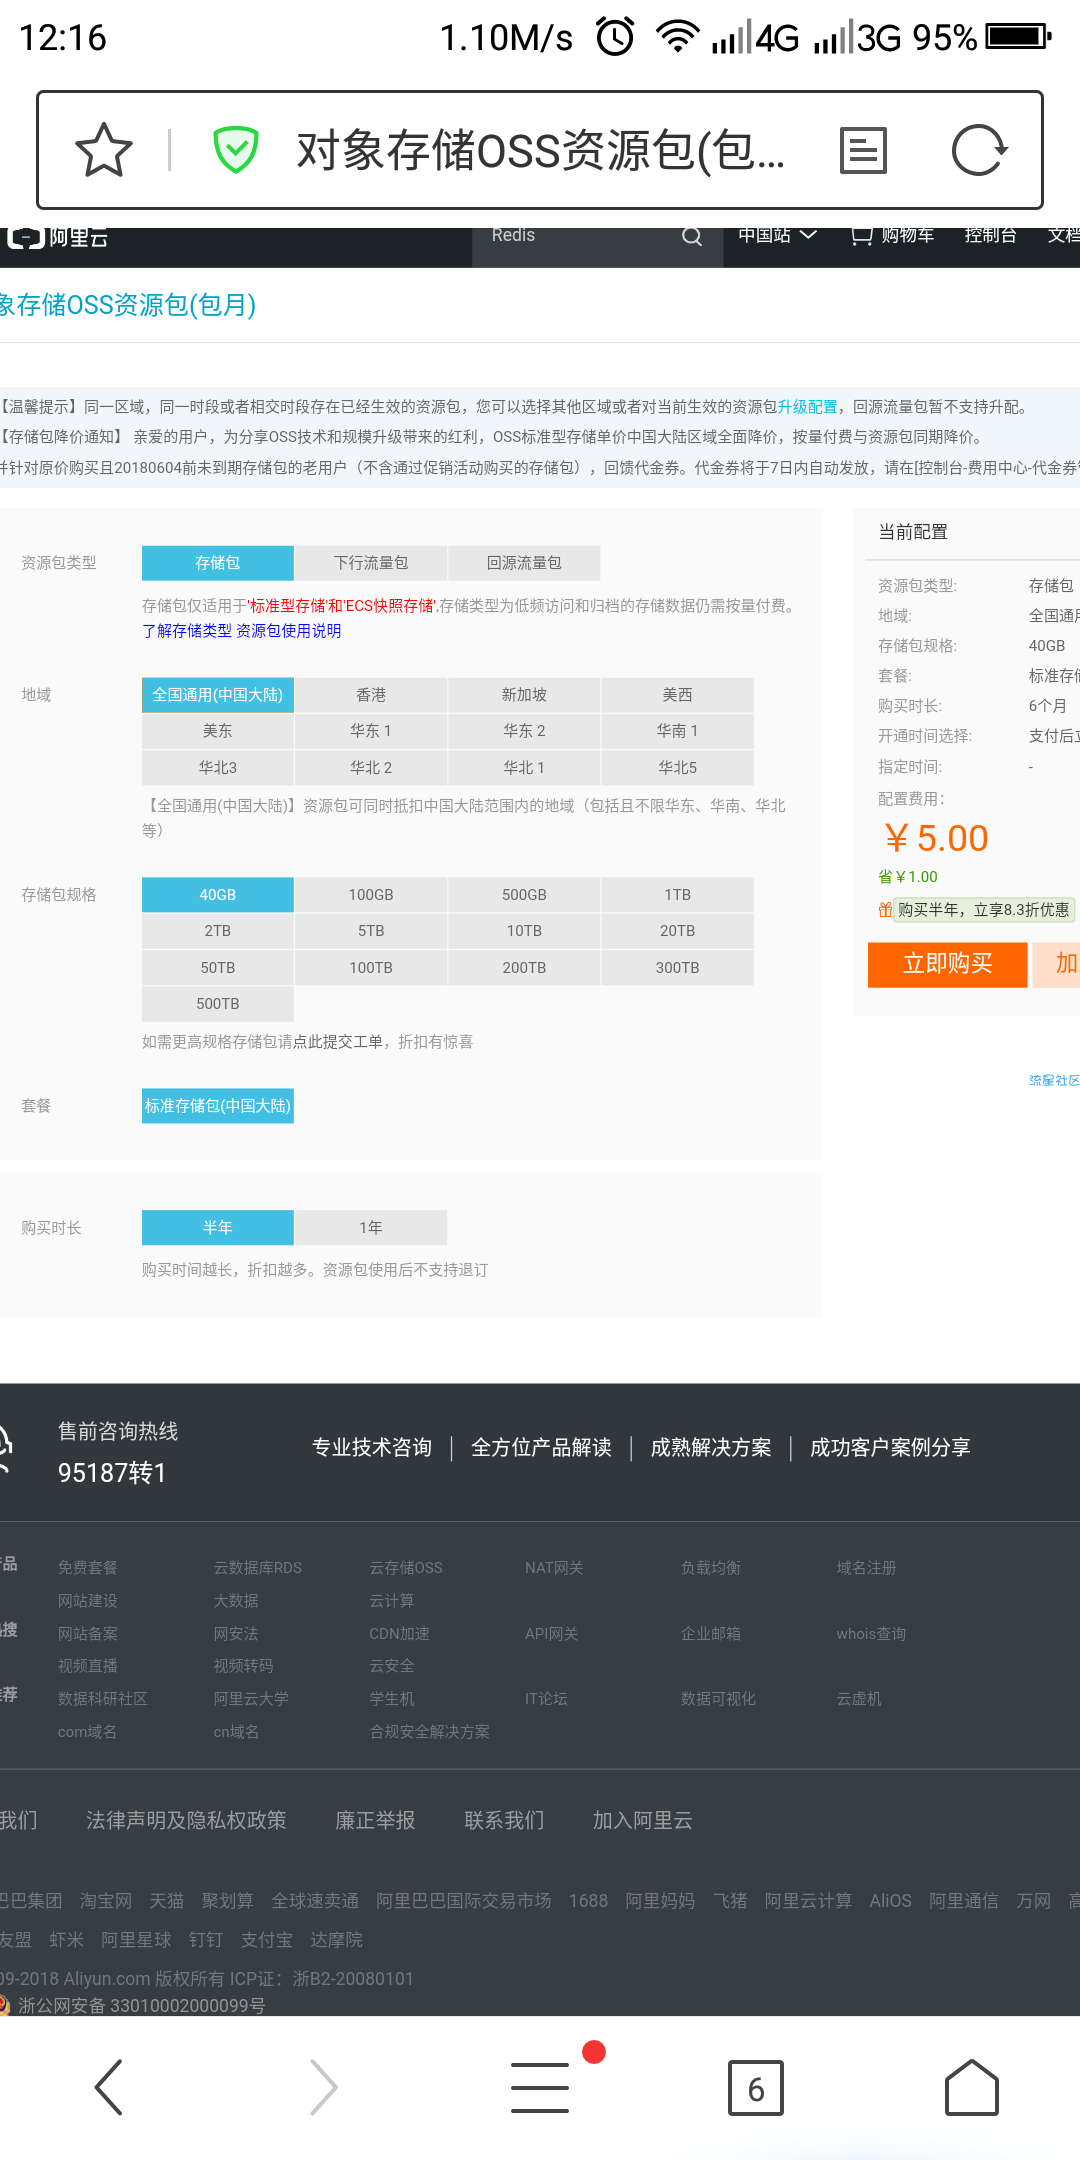
Task: Go forward with browser forward arrow
Action: click(324, 2087)
